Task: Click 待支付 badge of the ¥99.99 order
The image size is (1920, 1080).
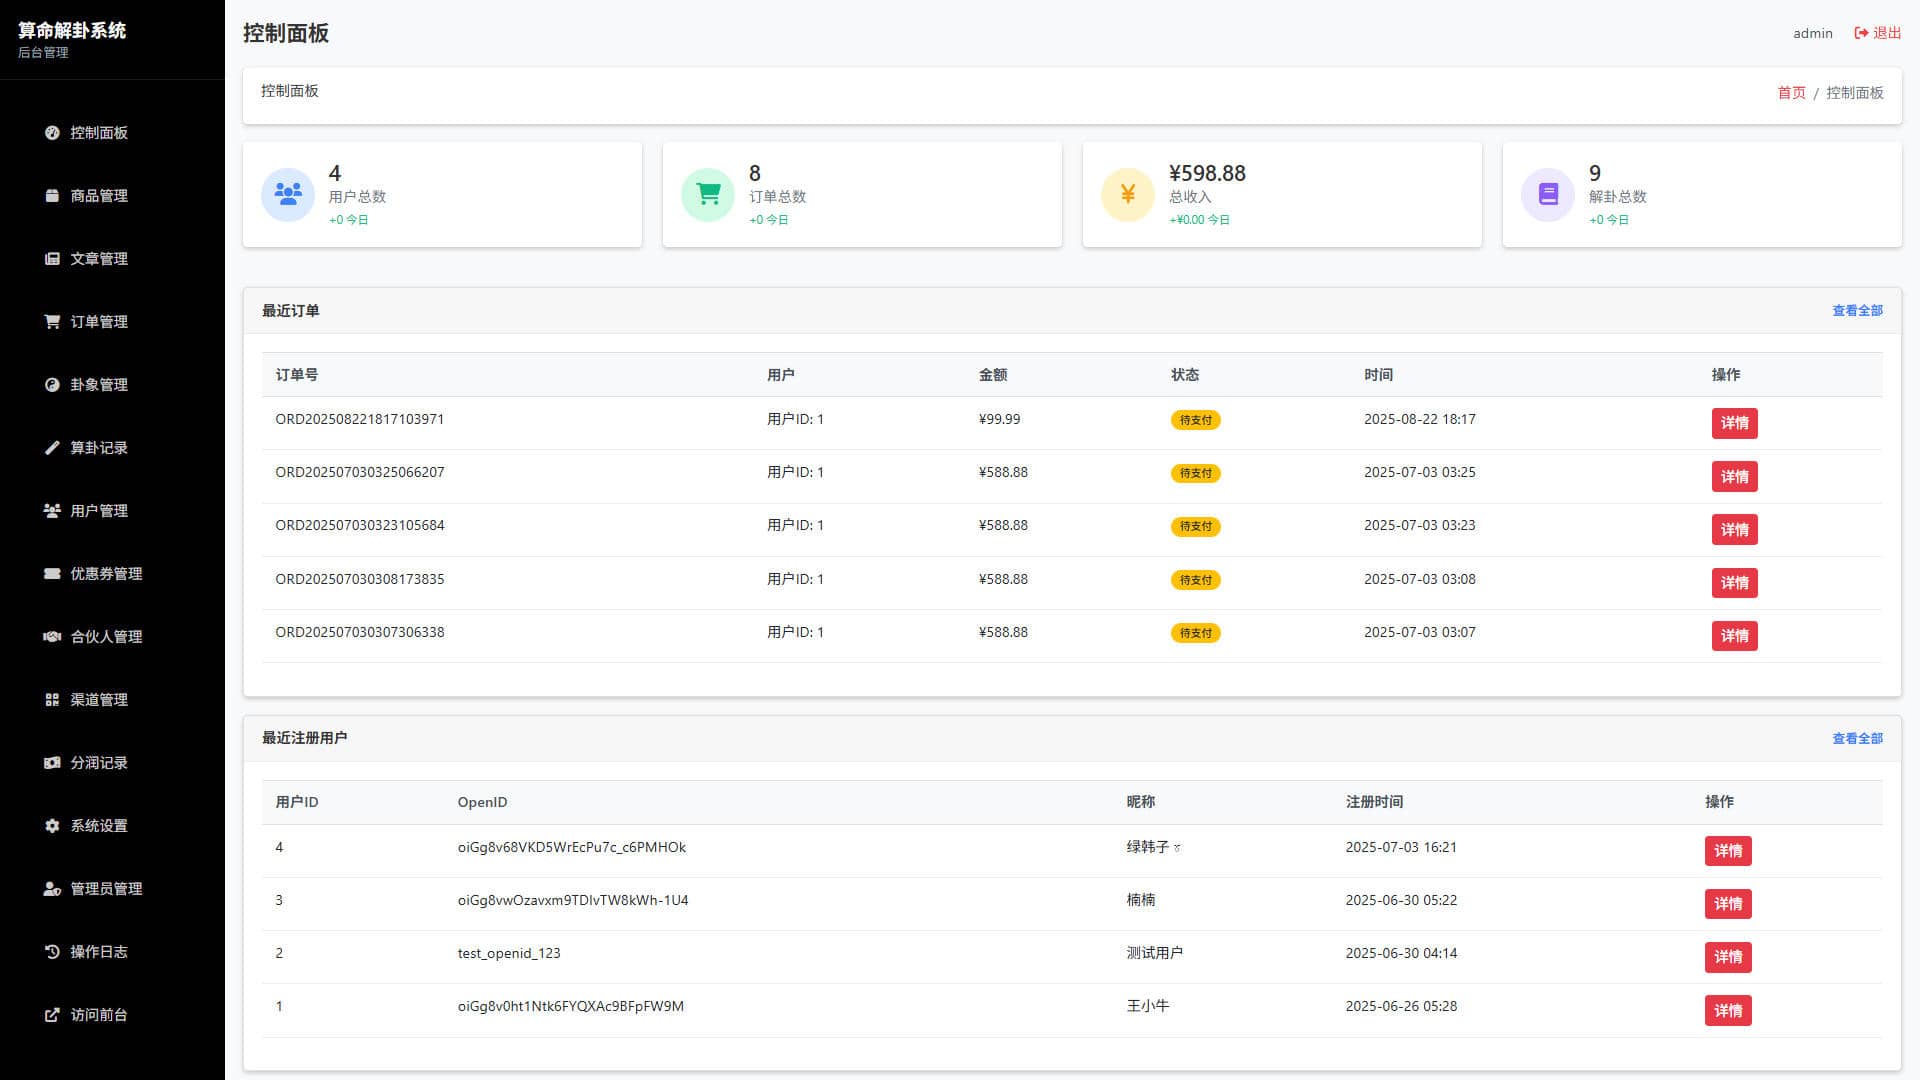Action: pyautogui.click(x=1195, y=420)
